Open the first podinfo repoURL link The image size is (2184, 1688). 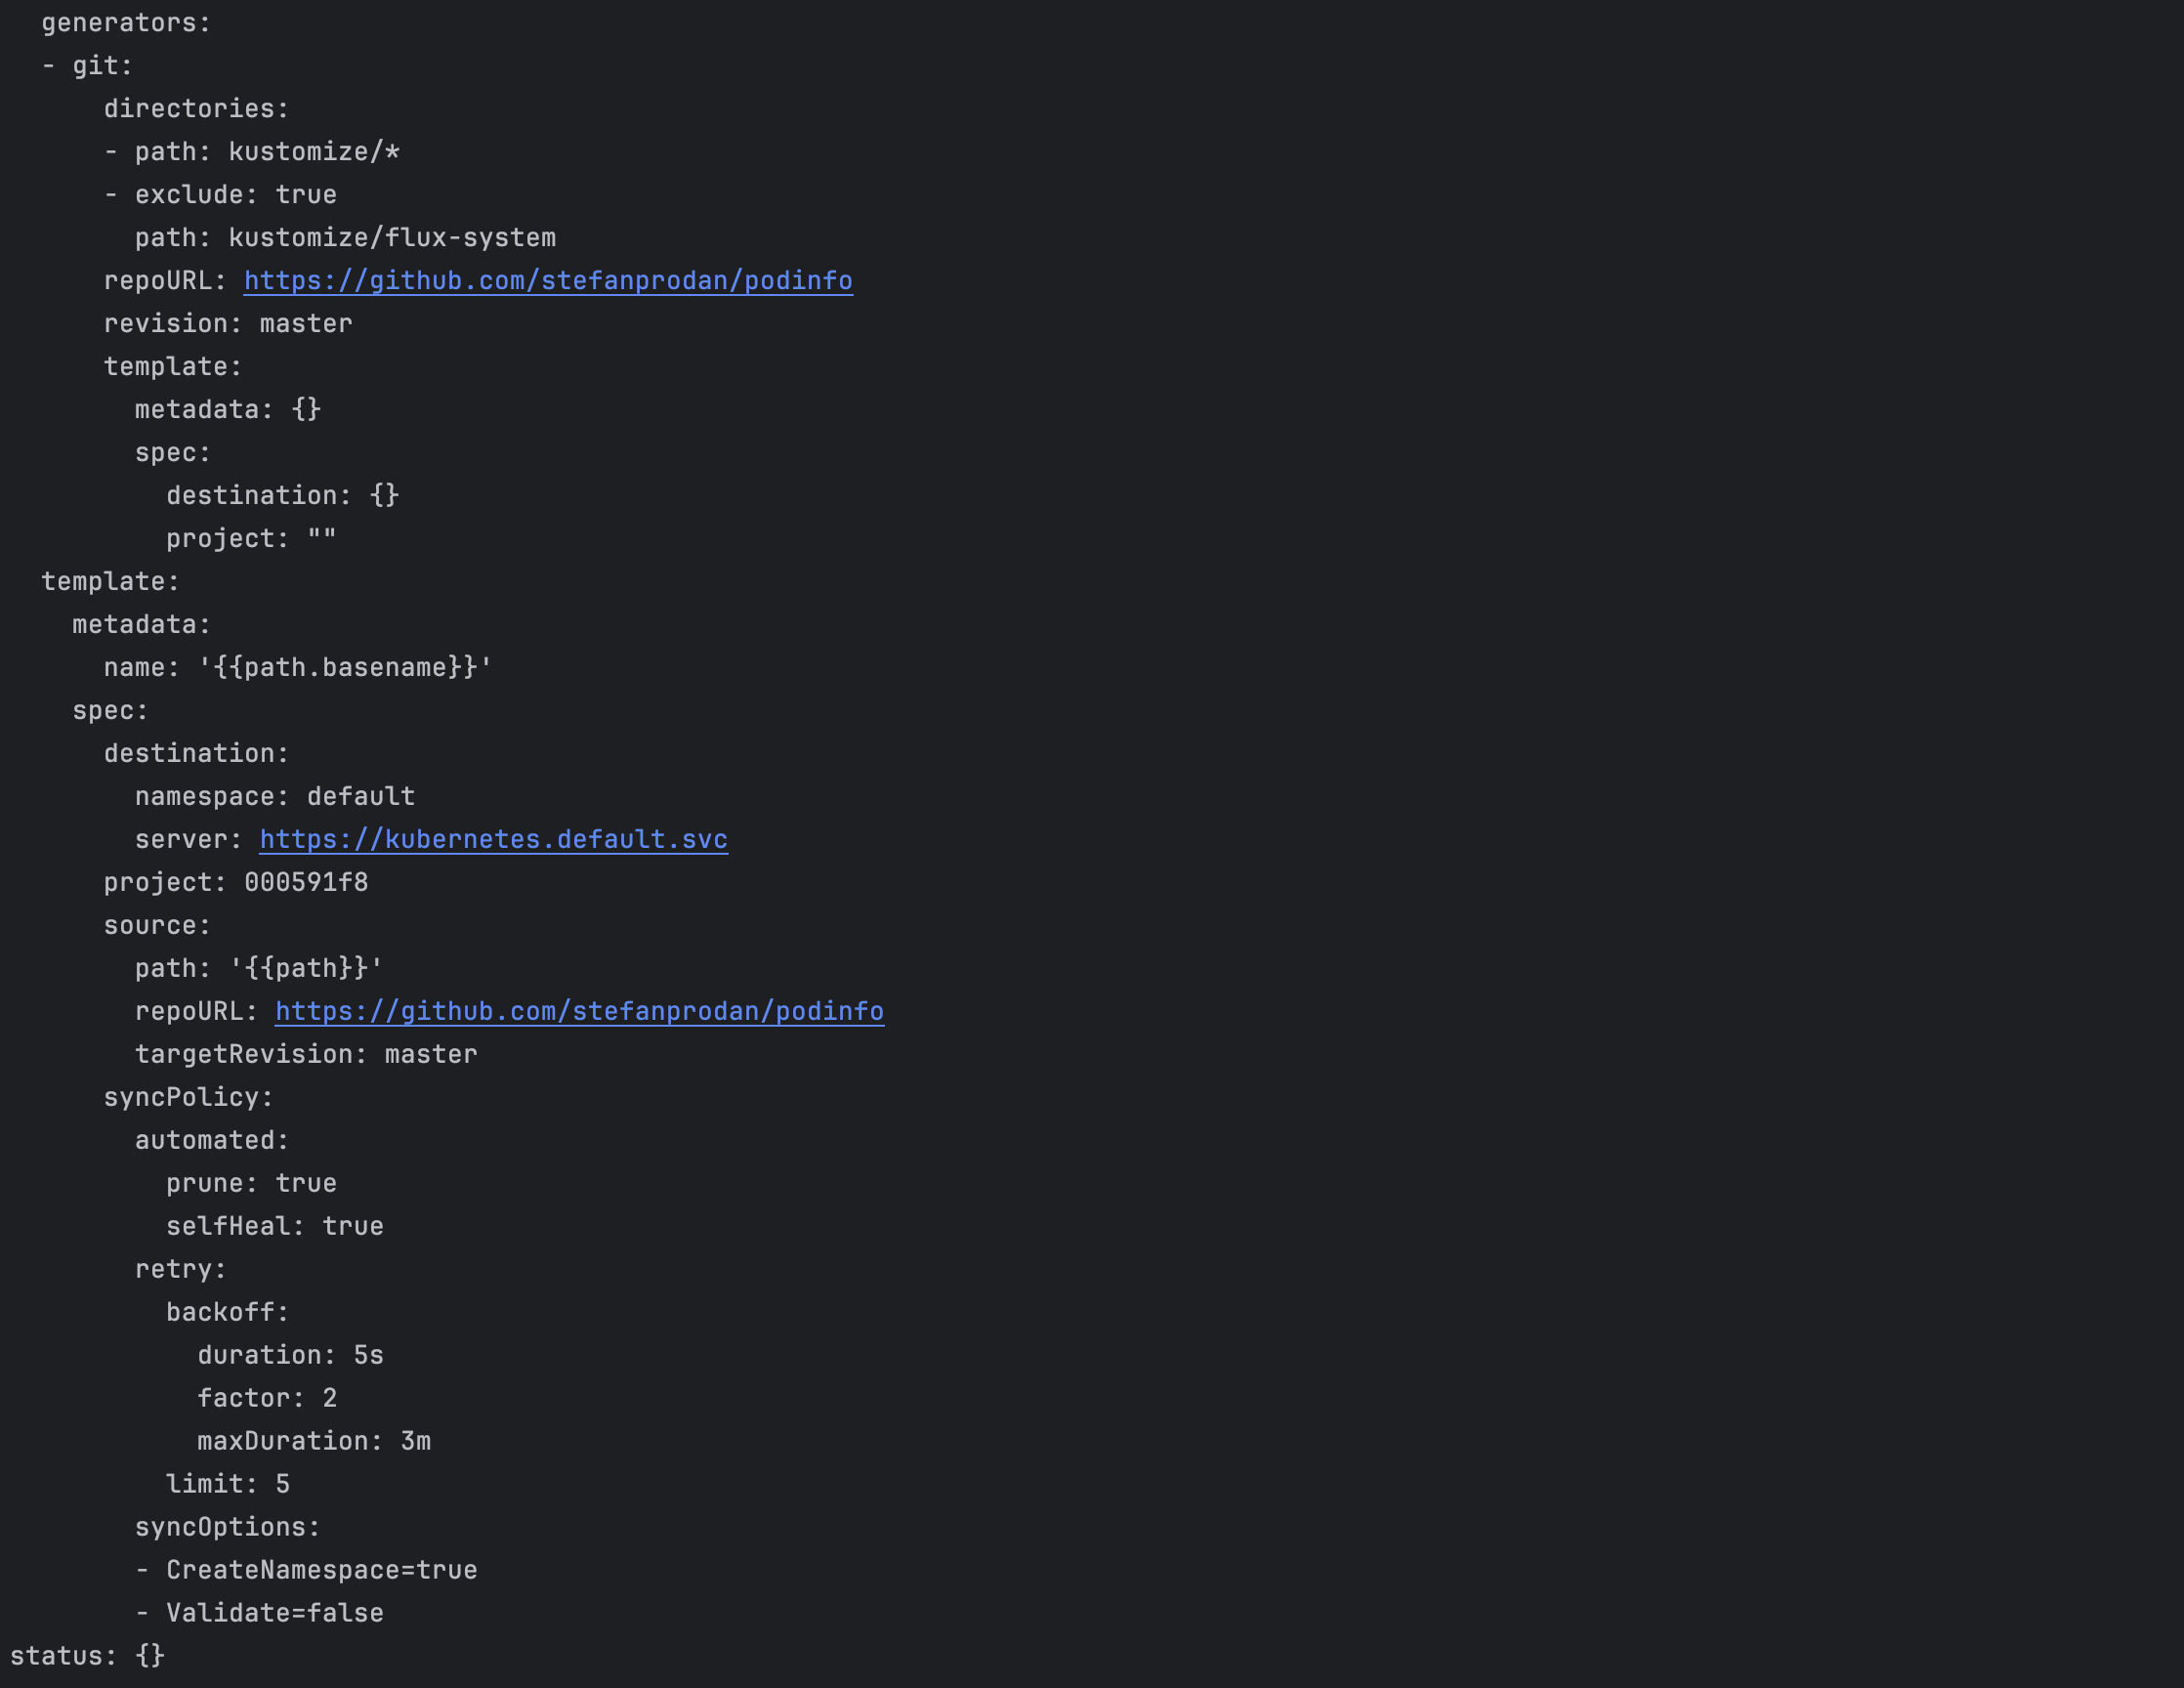[548, 281]
